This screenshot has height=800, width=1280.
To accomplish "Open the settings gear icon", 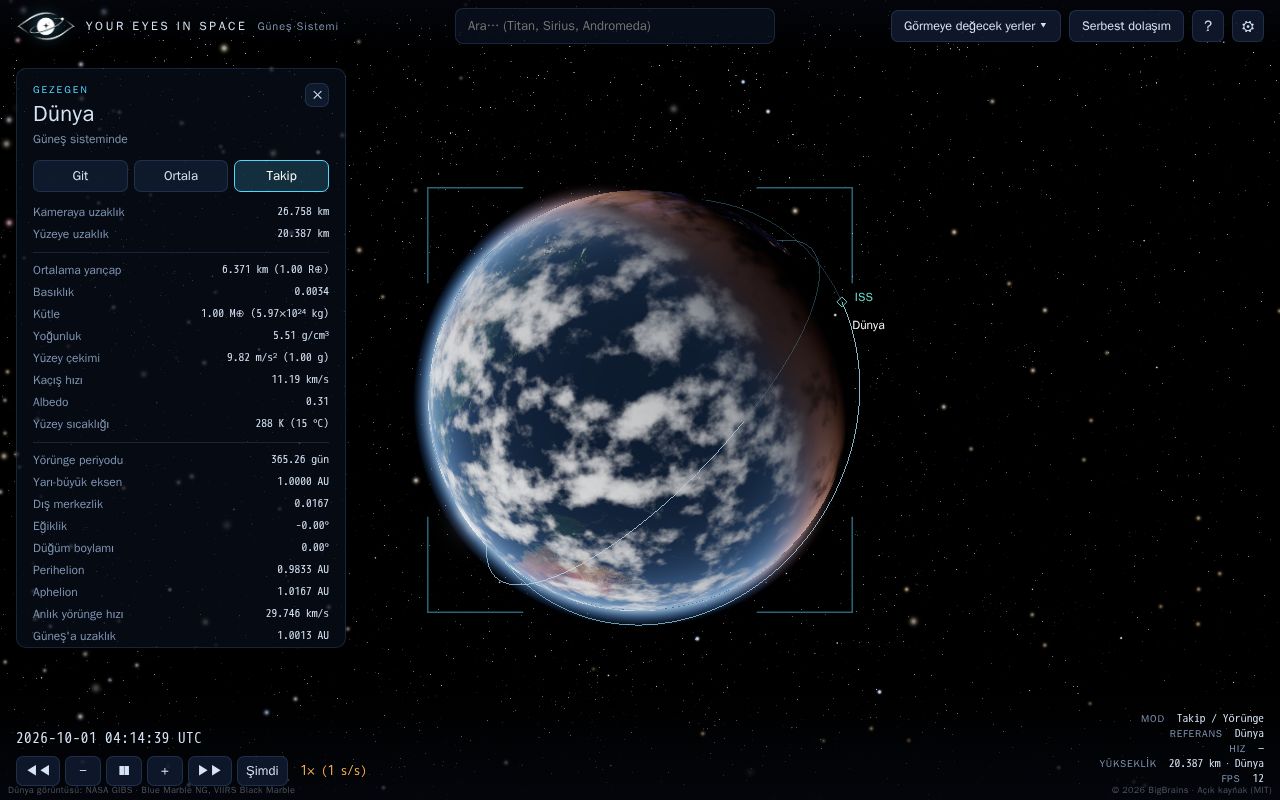I will (x=1248, y=26).
